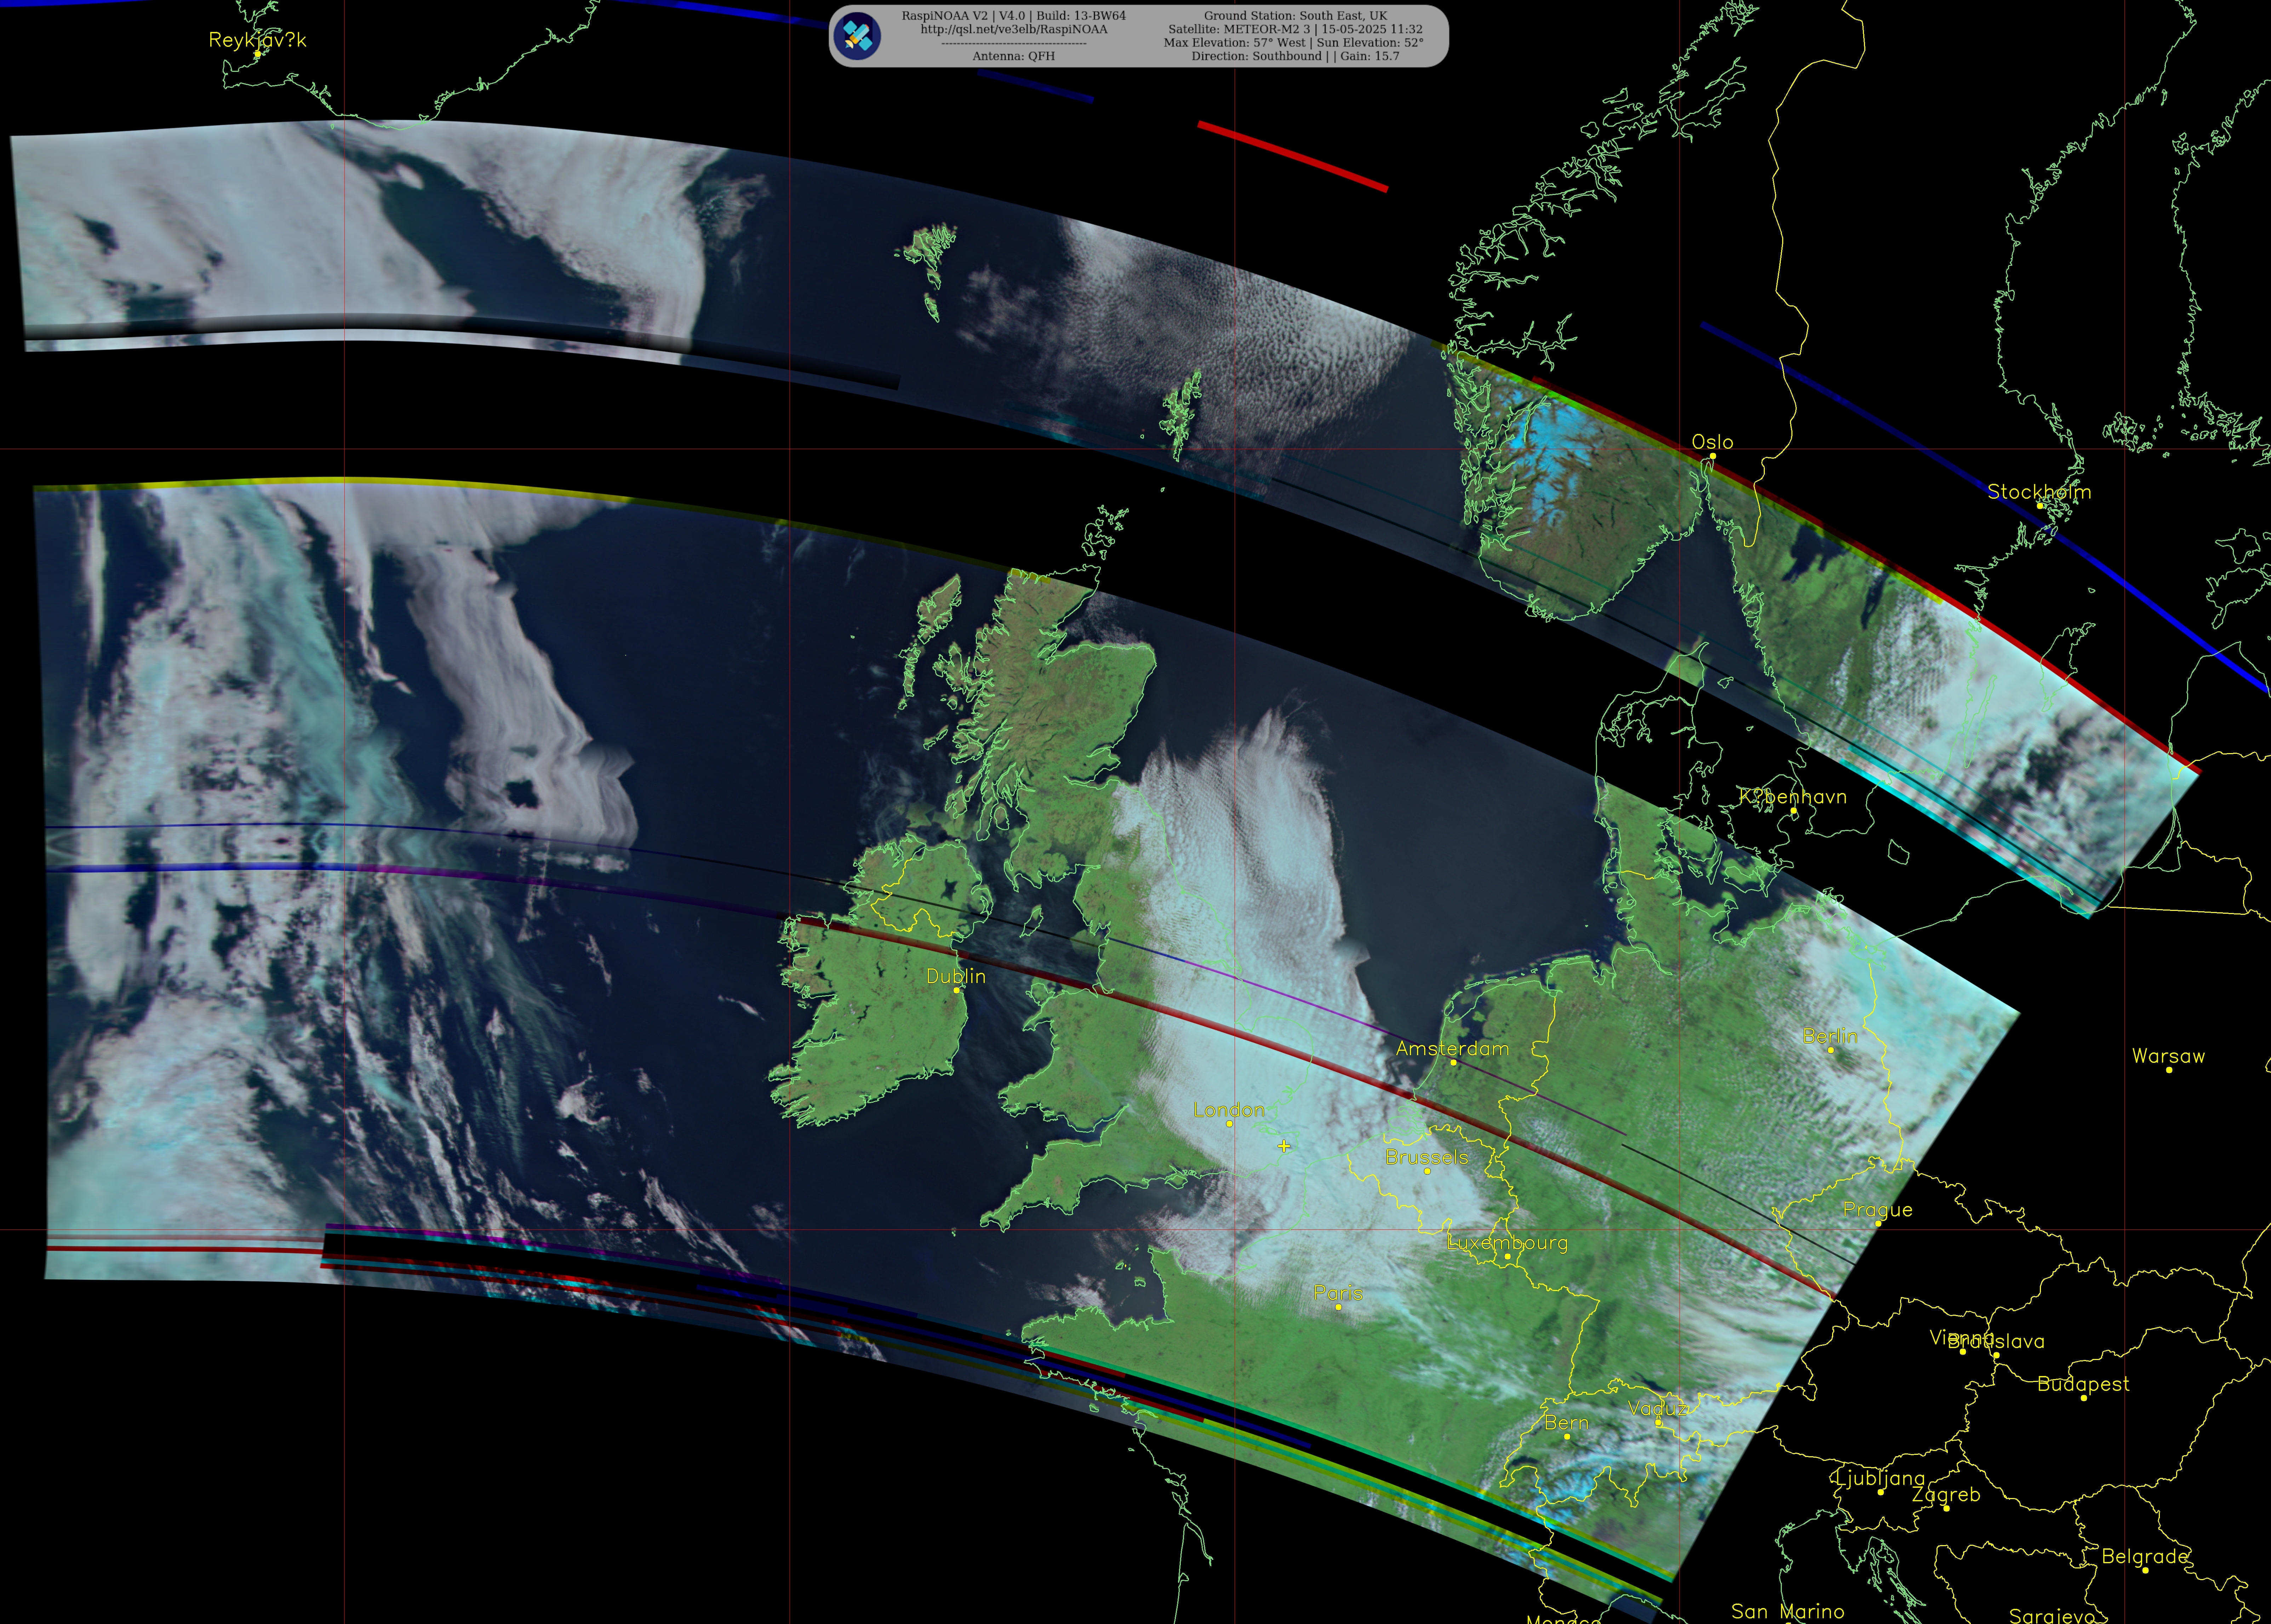Click the 'Brussels' city label
The height and width of the screenshot is (1624, 2271).
tap(1427, 1157)
